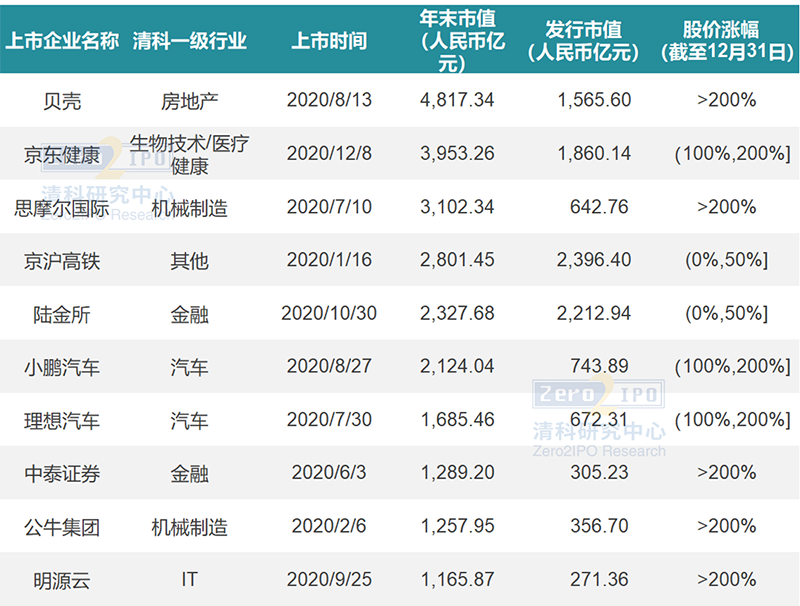Click >200% in the 中泰证券 row
Image resolution: width=800 pixels, height=606 pixels.
click(727, 473)
